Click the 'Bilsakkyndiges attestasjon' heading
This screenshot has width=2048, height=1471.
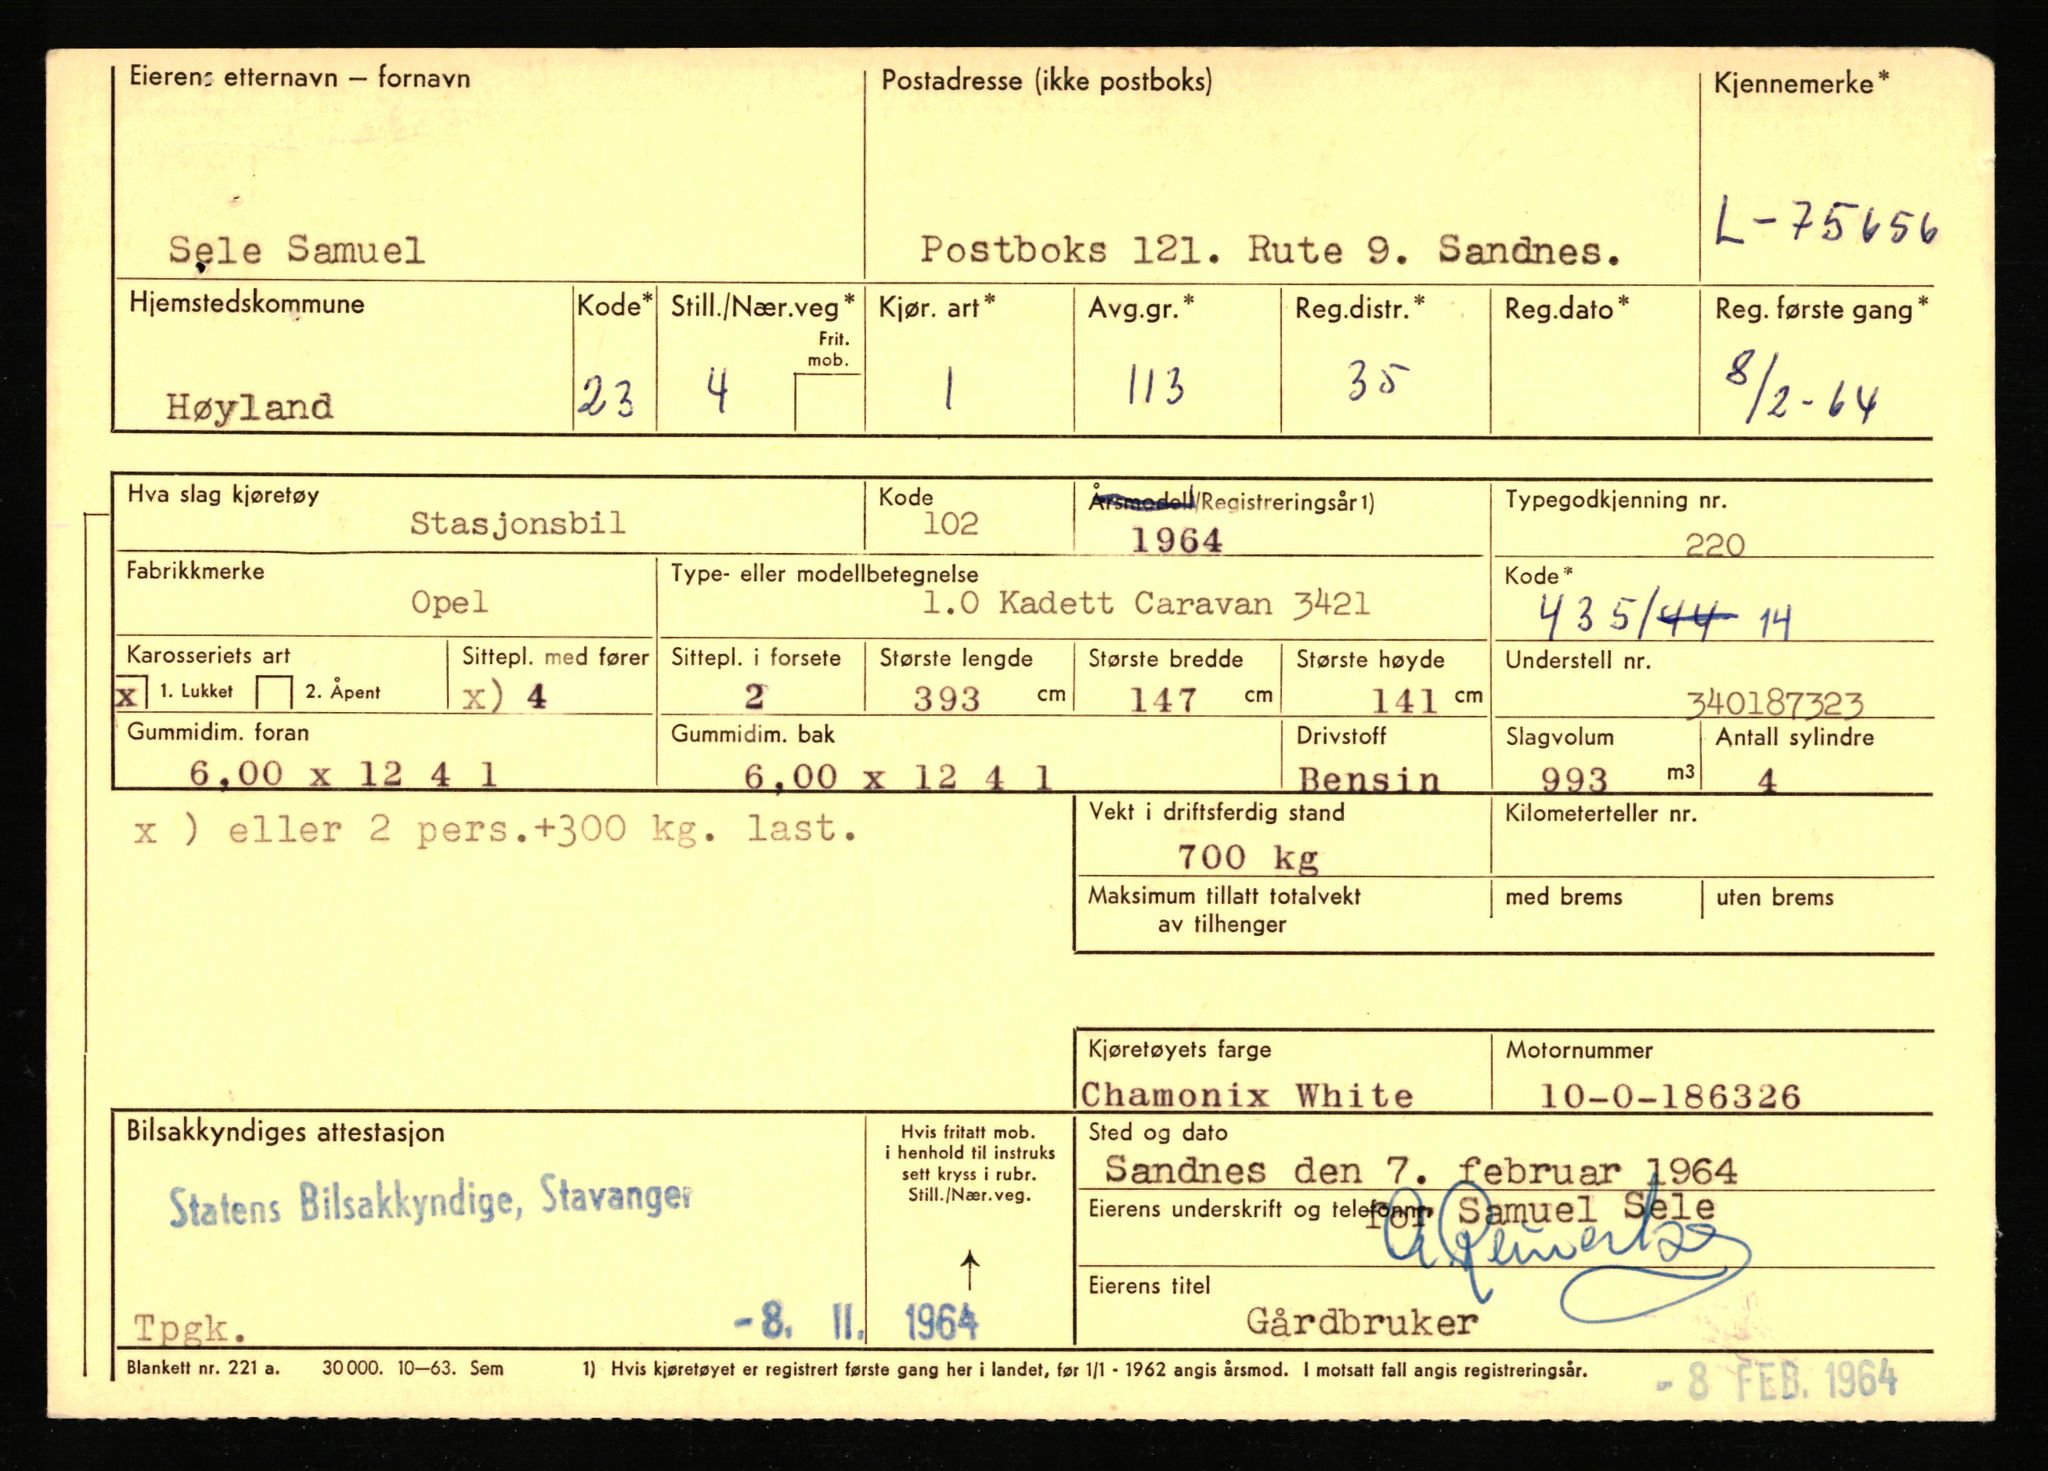coord(285,1133)
